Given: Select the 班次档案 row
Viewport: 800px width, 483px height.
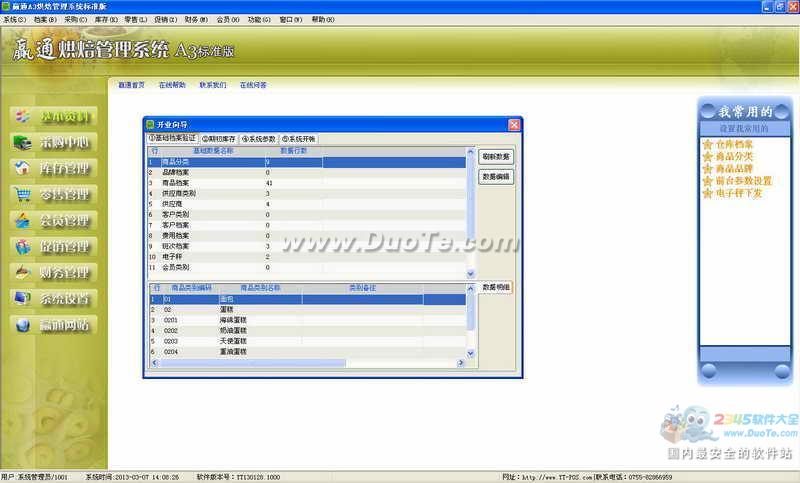Looking at the screenshot, I should tap(307, 246).
